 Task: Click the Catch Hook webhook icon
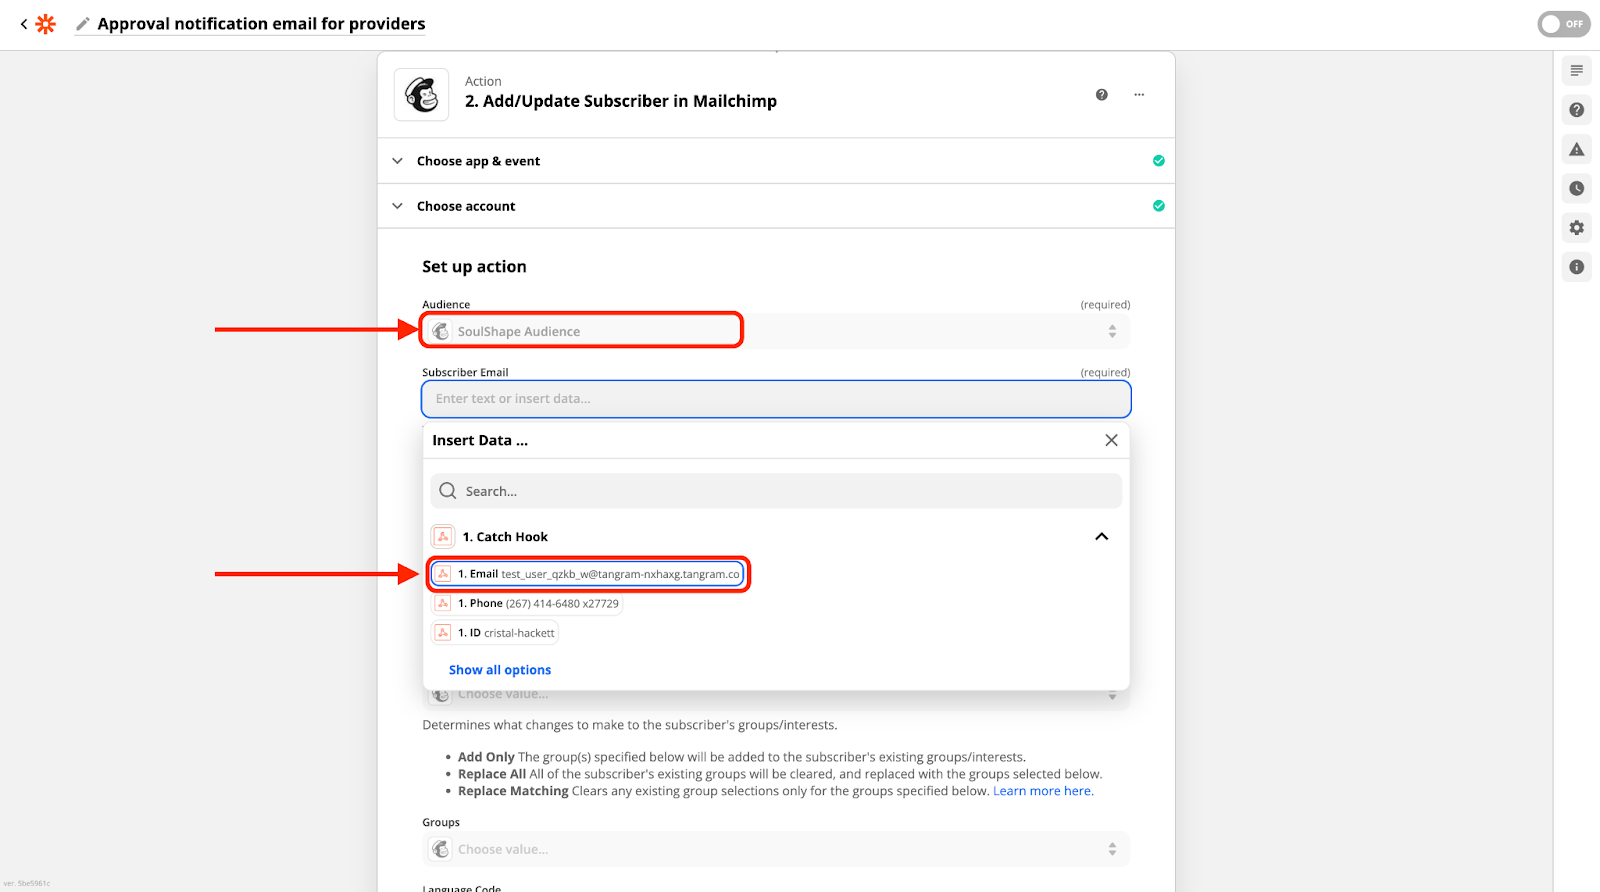click(443, 537)
